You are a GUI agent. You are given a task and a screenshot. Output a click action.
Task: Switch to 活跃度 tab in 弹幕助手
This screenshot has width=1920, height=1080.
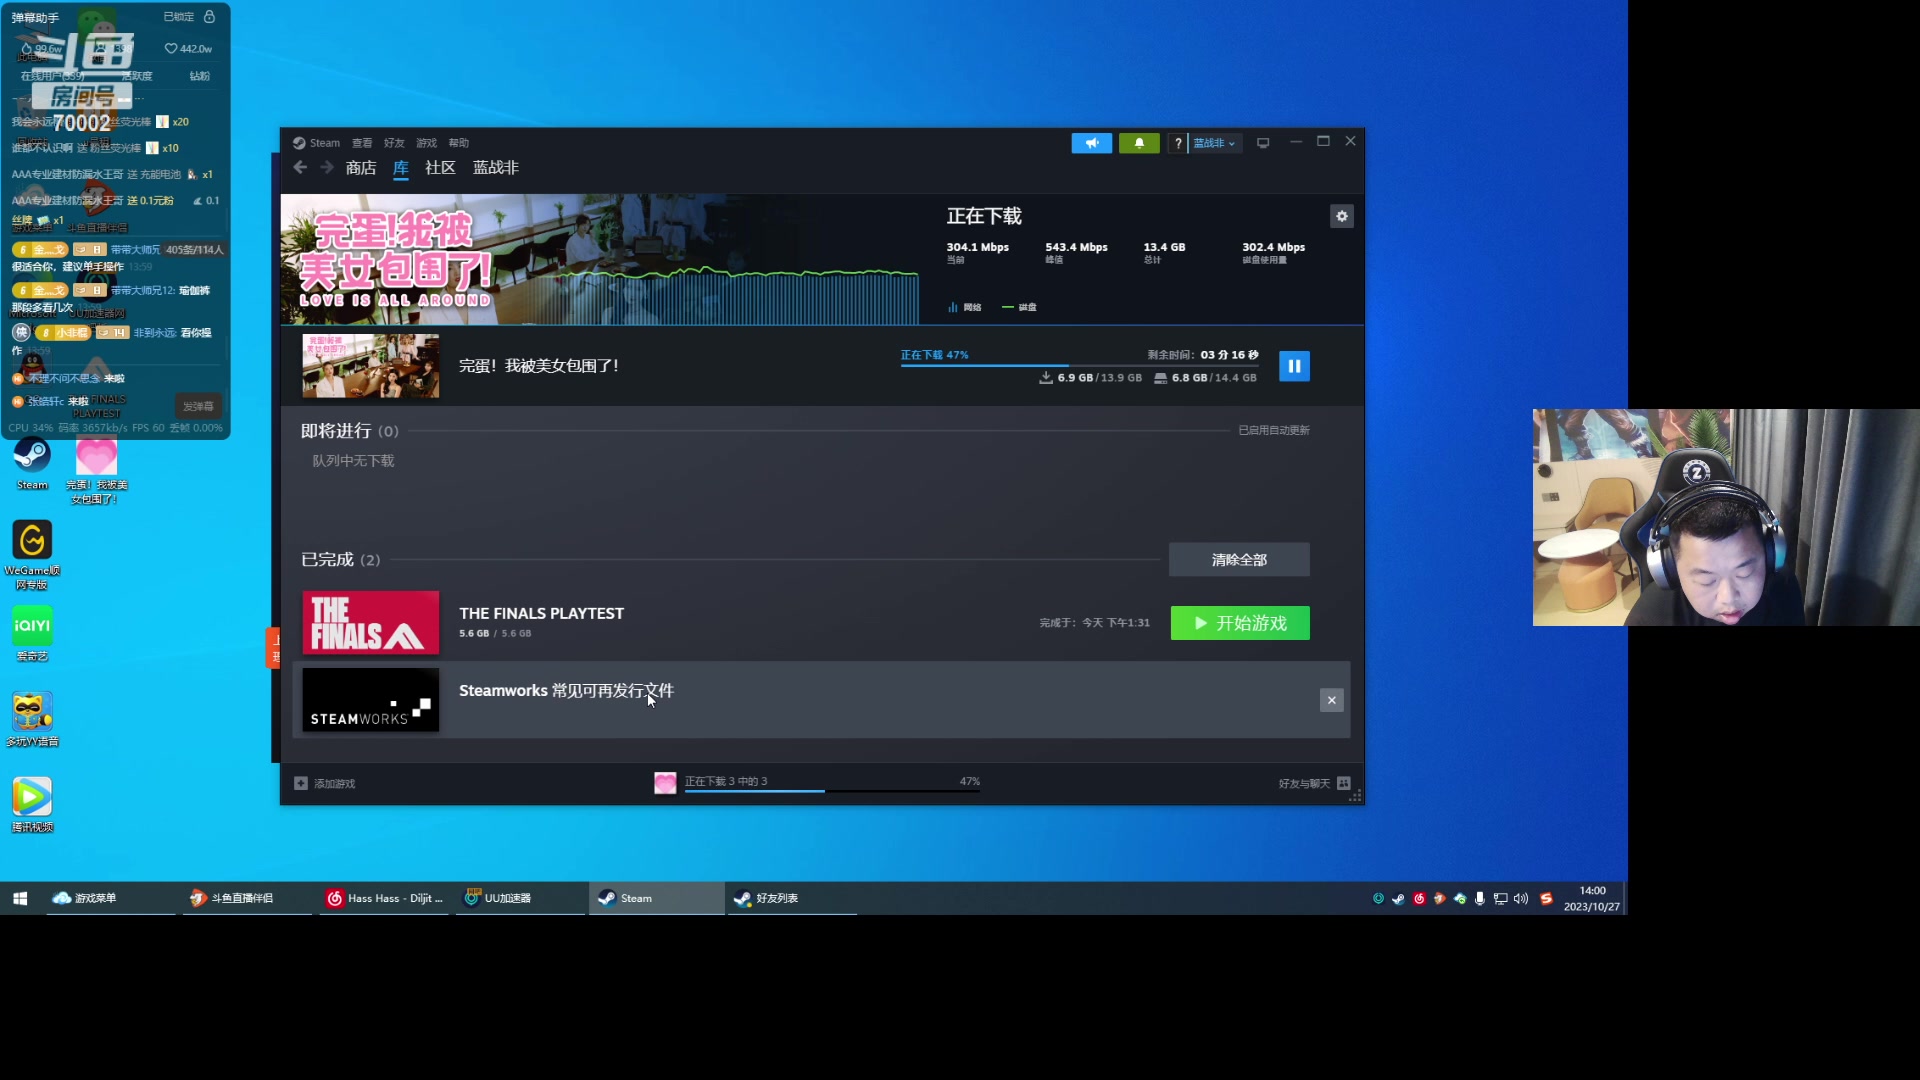pos(137,76)
